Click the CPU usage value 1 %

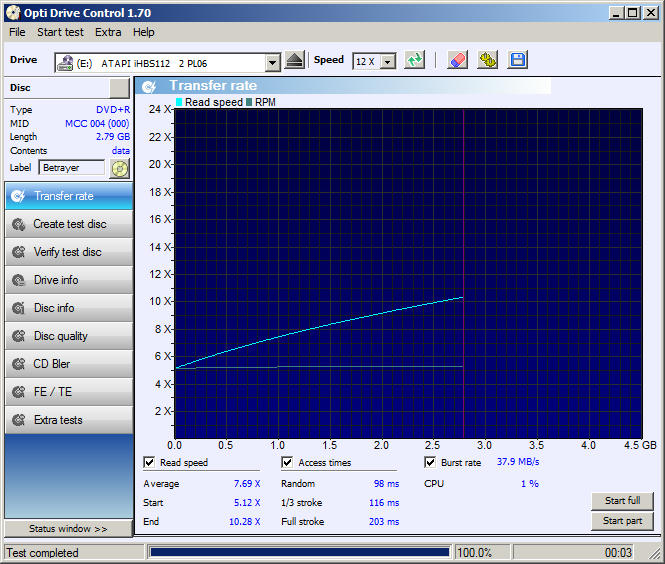(530, 484)
